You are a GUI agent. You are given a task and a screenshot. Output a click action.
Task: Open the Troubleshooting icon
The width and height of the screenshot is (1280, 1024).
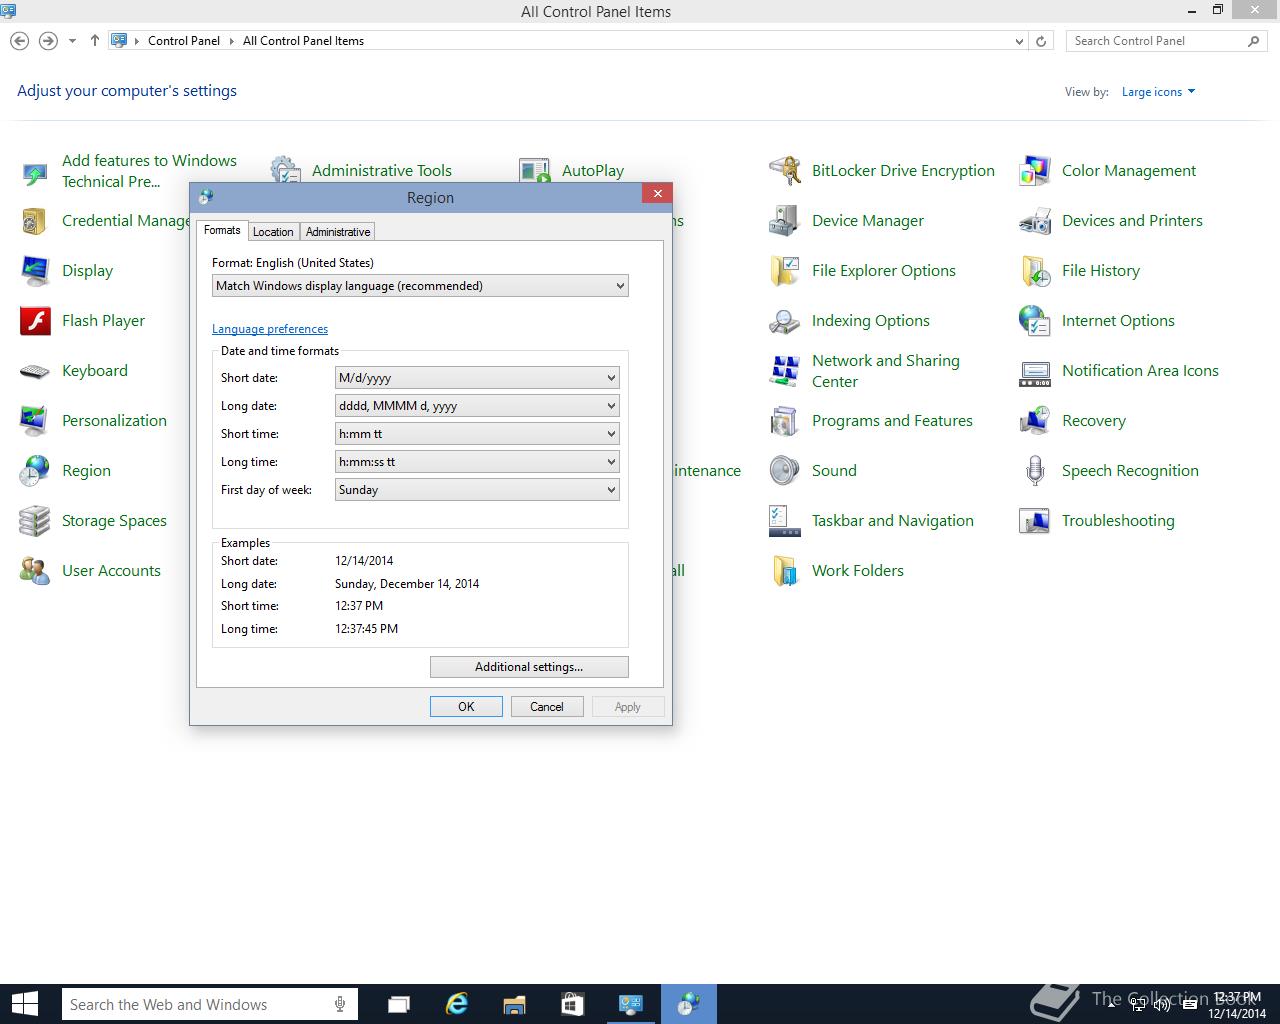[x=1035, y=521]
